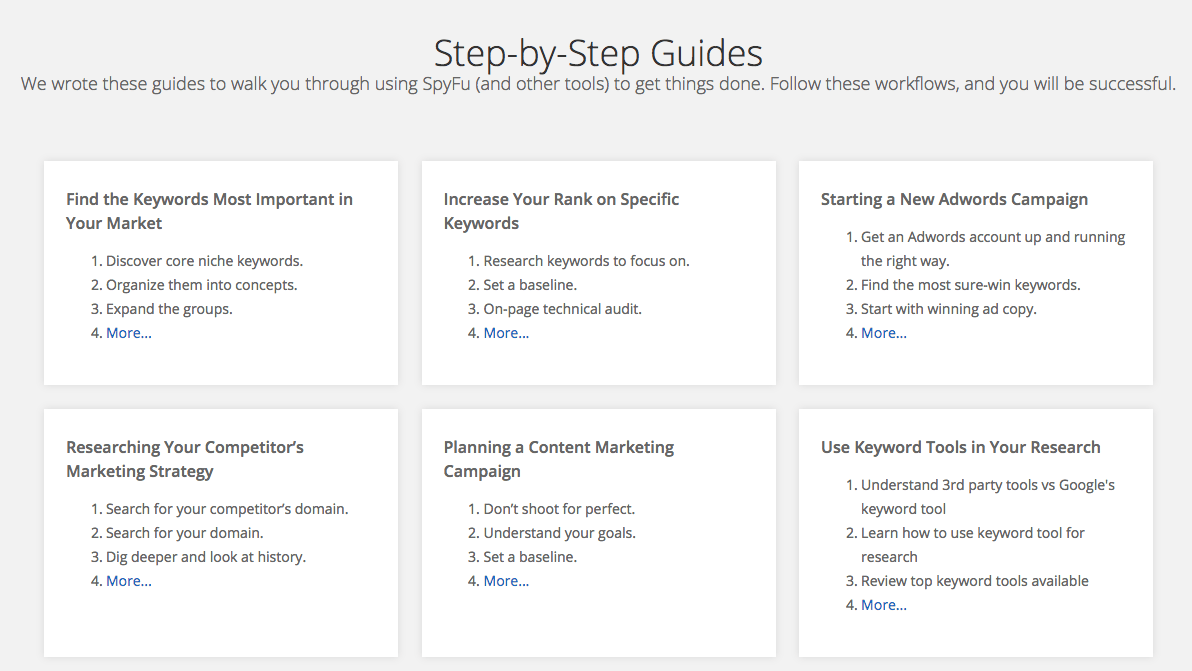Select 'Start with winning ad copy' step

948,309
